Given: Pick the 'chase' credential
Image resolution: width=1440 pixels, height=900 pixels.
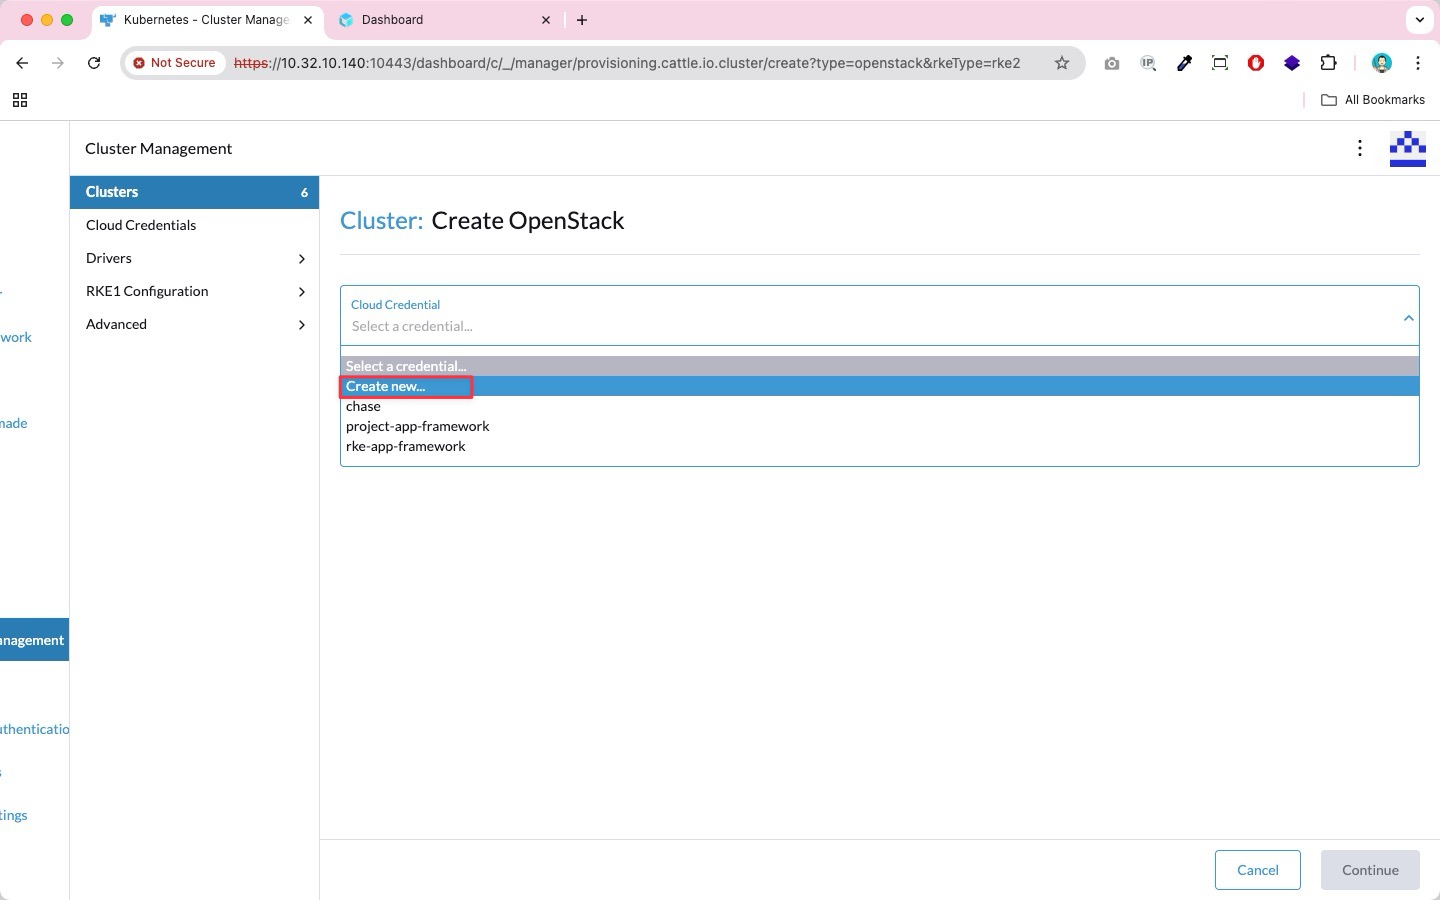Looking at the screenshot, I should (879, 406).
